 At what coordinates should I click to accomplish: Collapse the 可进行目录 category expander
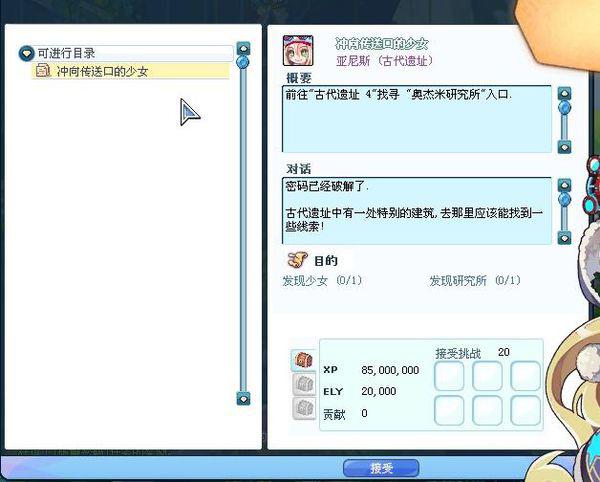tap(26, 53)
